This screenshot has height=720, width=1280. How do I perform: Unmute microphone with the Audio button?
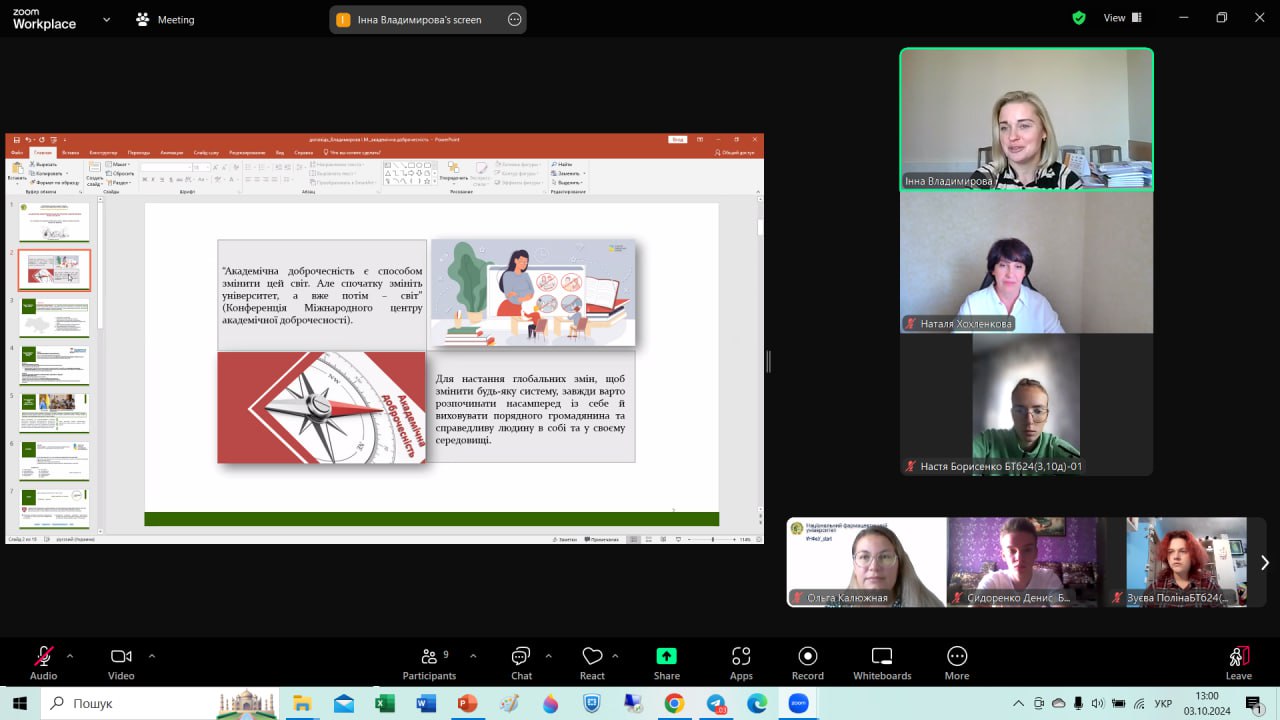pyautogui.click(x=43, y=663)
